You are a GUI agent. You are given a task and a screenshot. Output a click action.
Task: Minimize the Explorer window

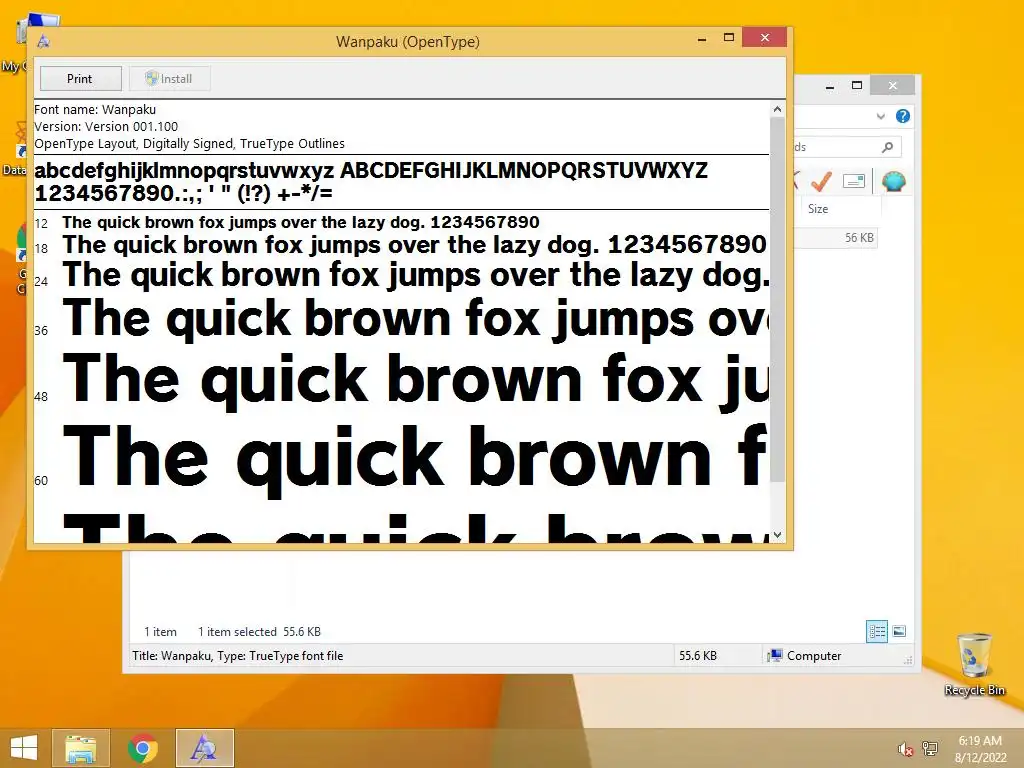coord(830,86)
